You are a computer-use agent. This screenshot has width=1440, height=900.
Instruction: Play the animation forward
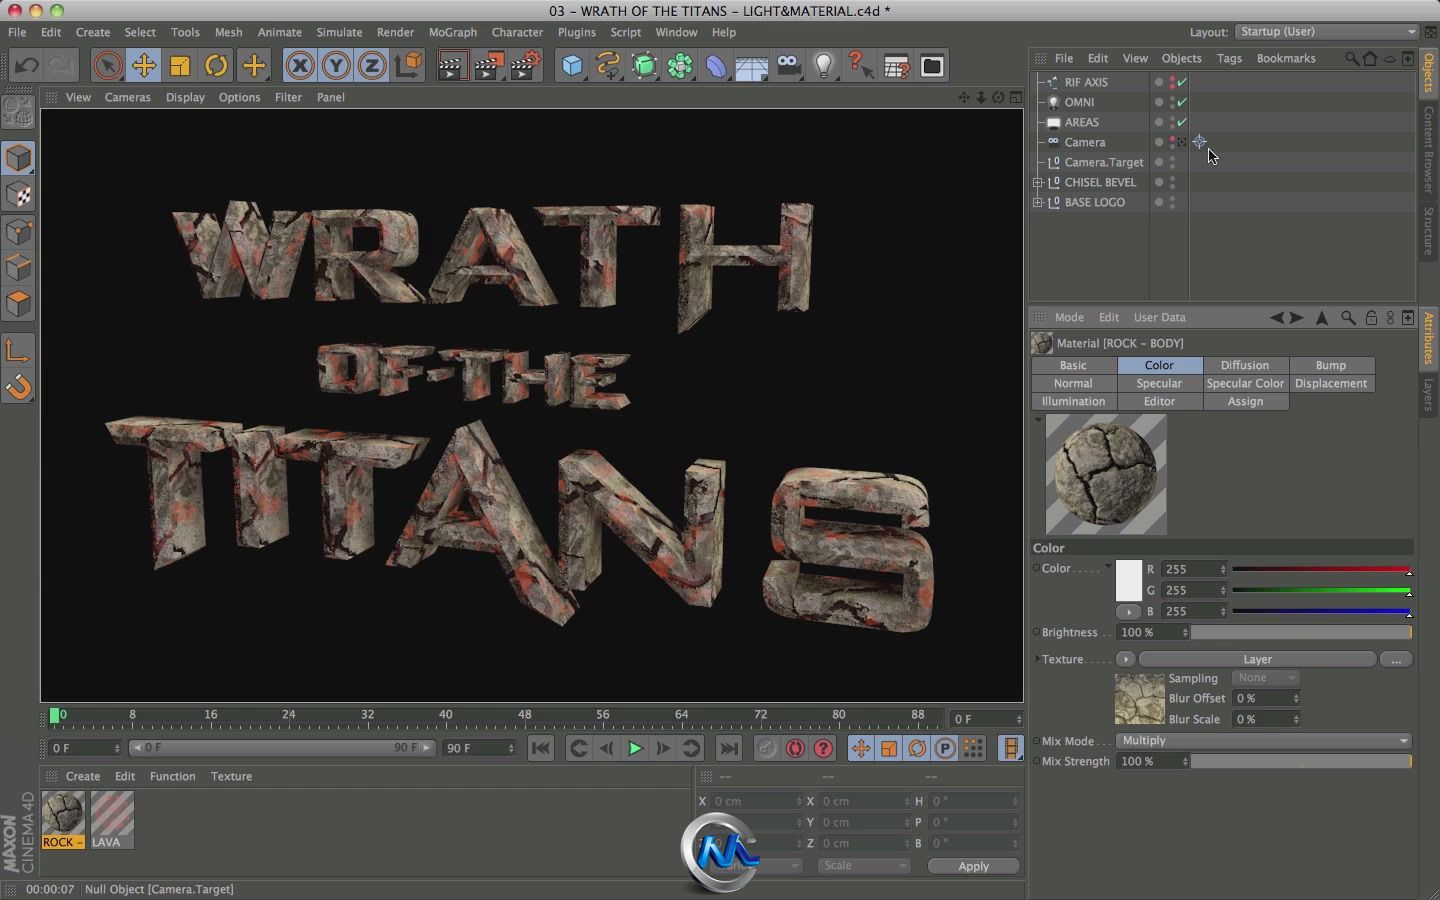635,748
